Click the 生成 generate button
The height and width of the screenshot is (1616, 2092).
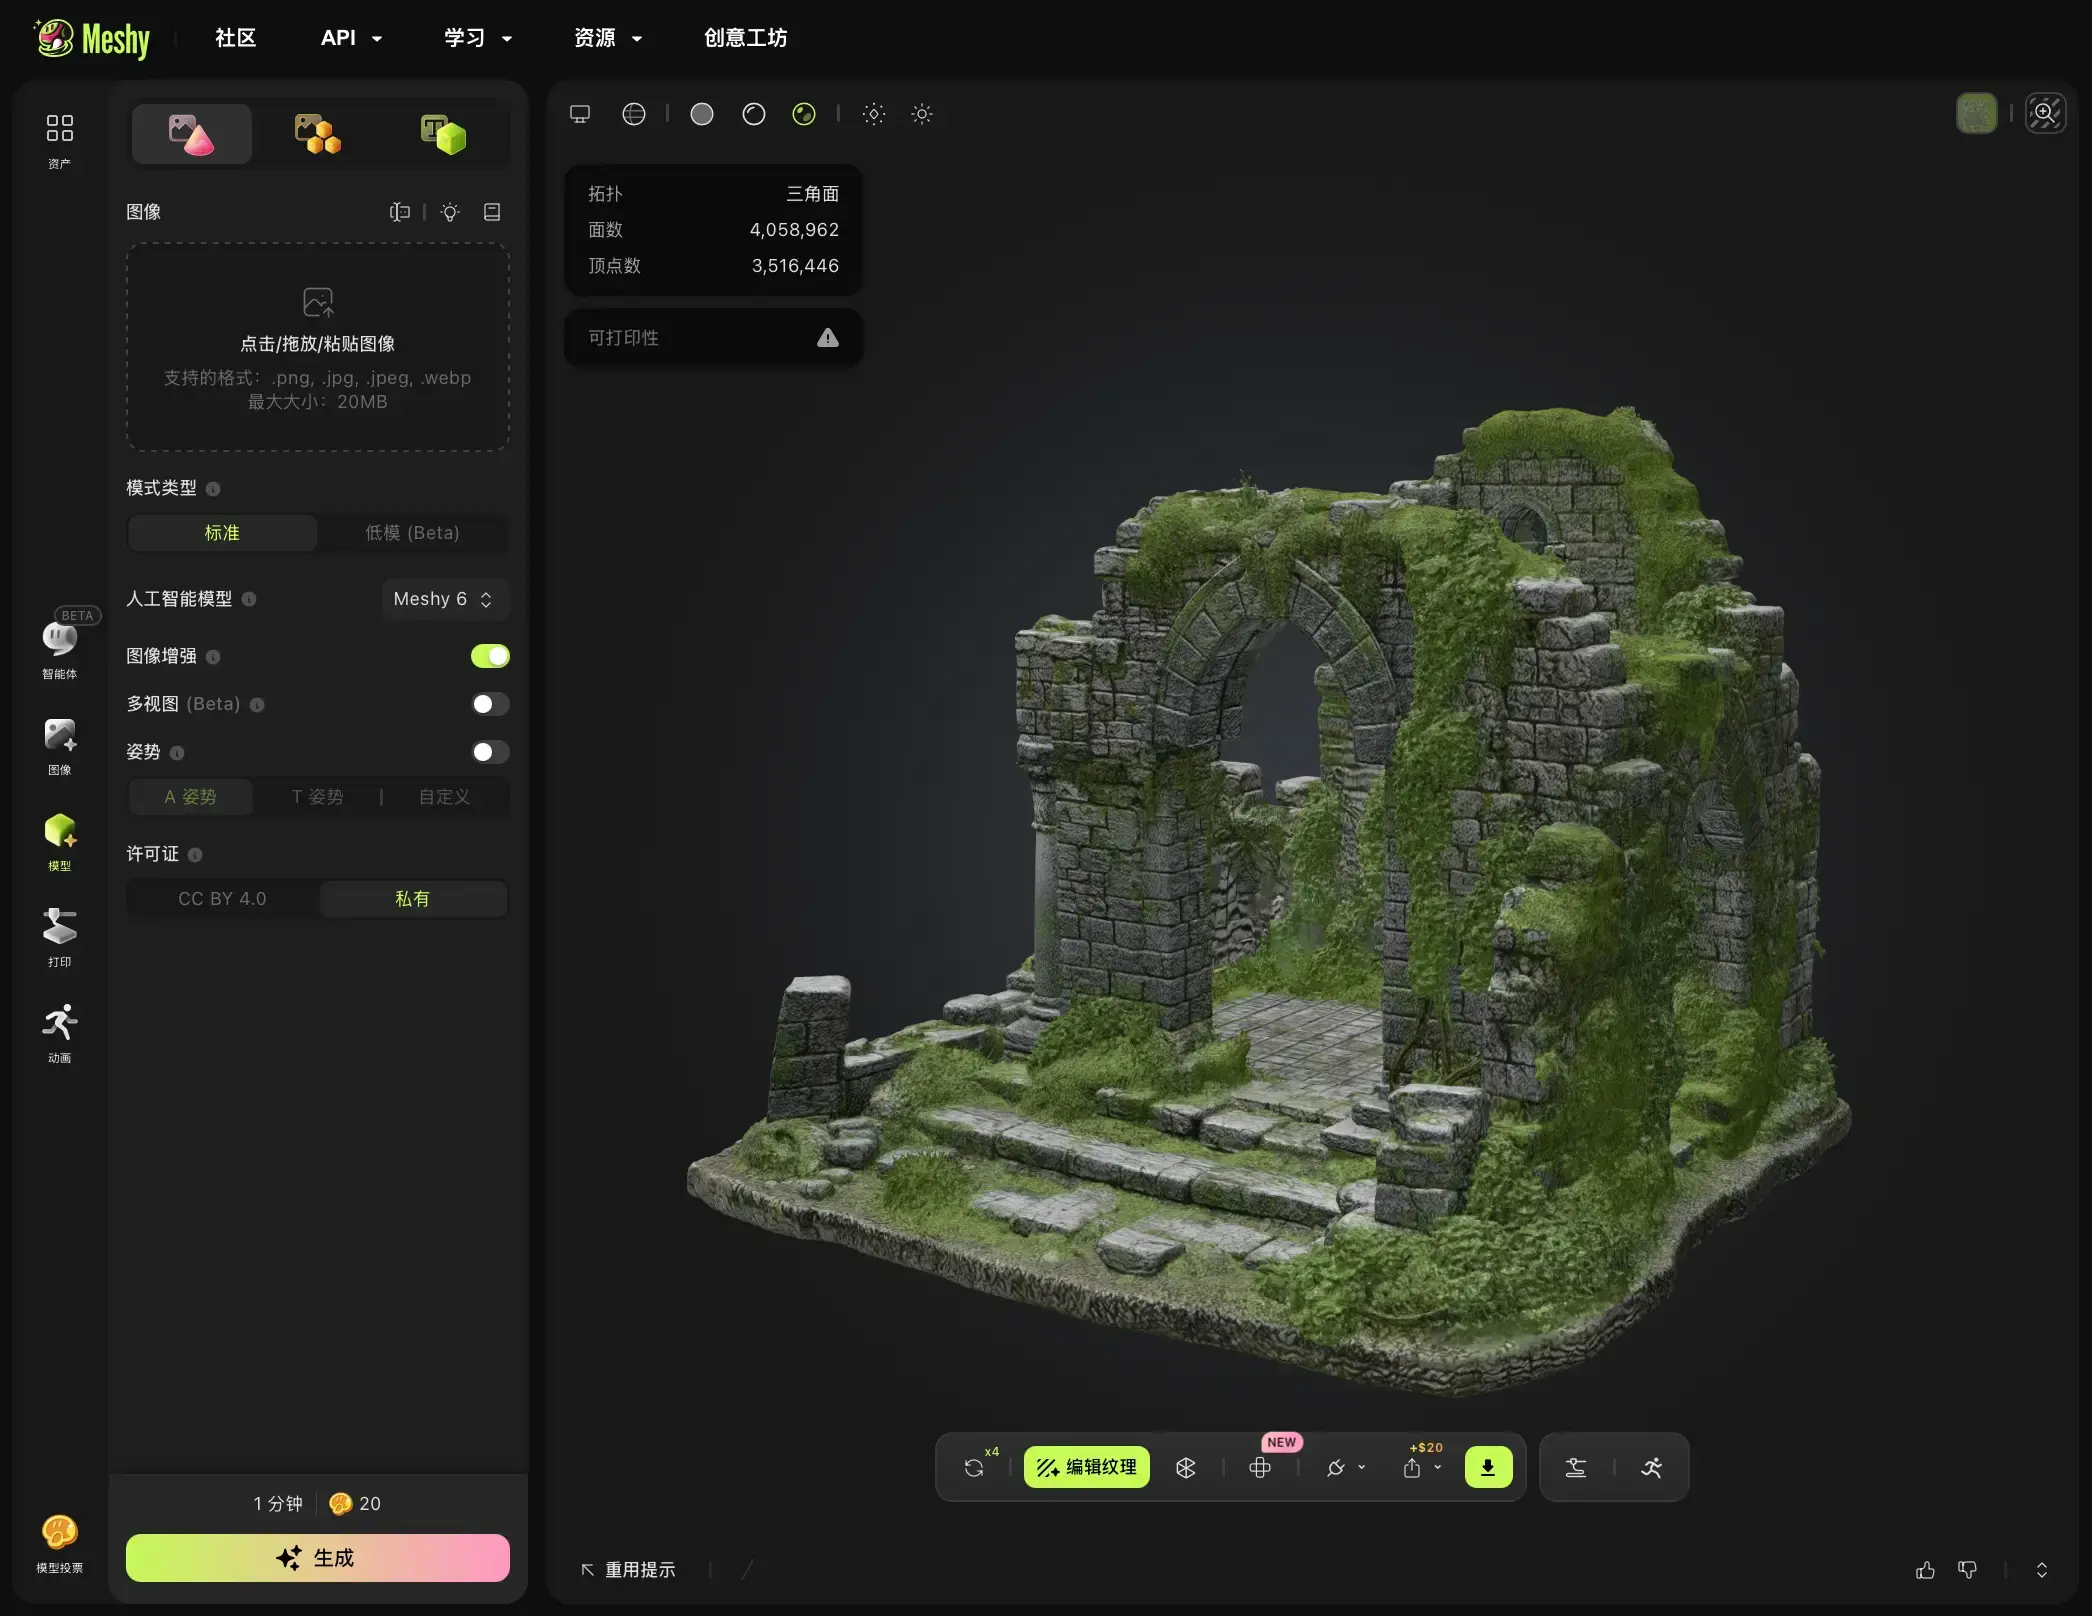click(318, 1558)
